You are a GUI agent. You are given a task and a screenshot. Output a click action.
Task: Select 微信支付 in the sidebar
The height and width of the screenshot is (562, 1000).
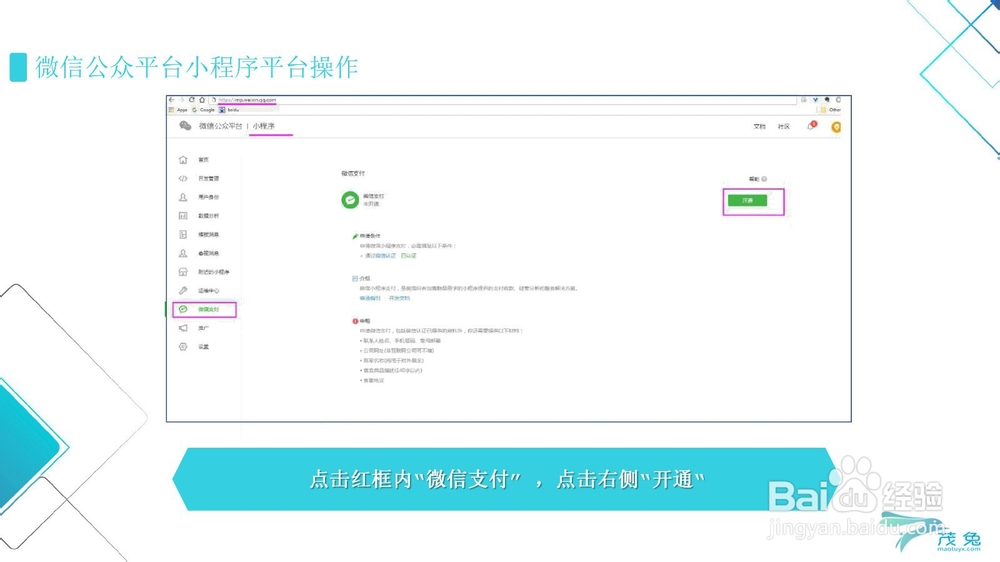pyautogui.click(x=204, y=309)
